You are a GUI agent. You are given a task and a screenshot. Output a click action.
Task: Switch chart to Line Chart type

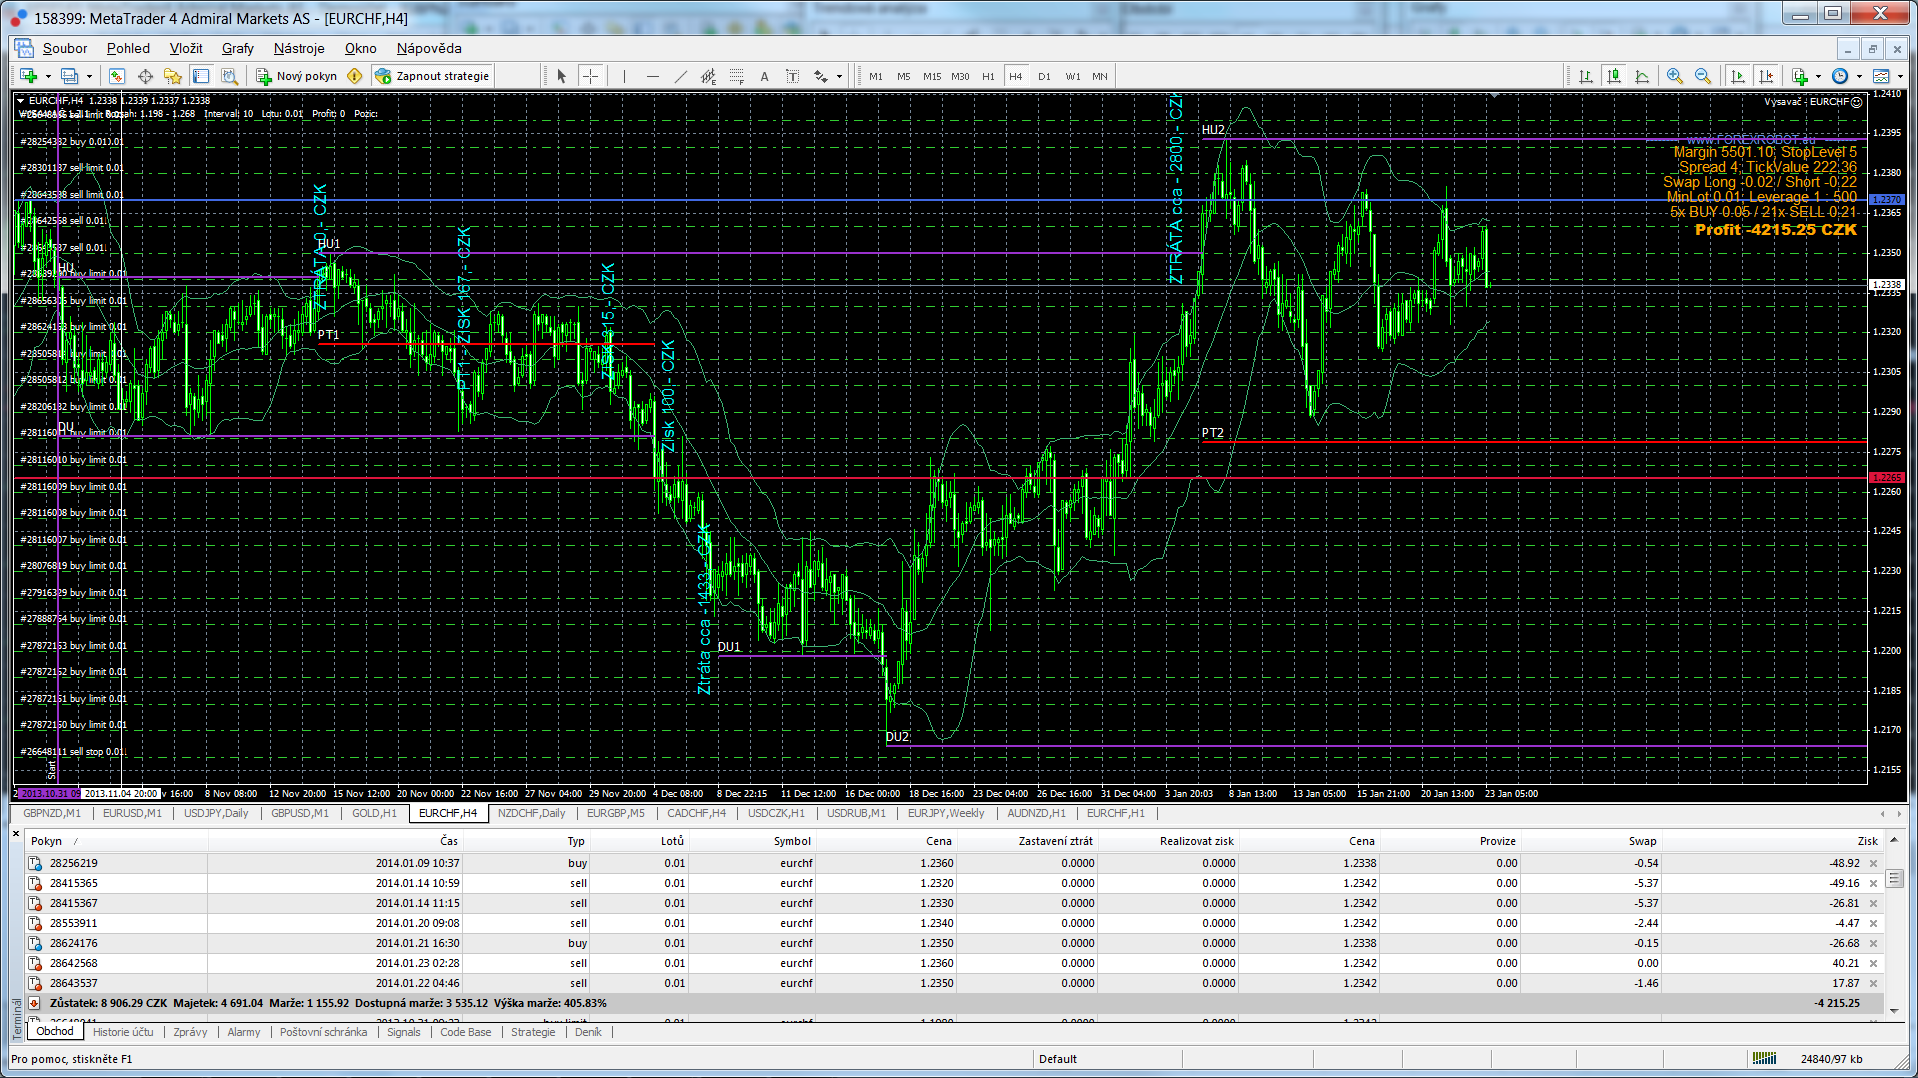click(1642, 76)
